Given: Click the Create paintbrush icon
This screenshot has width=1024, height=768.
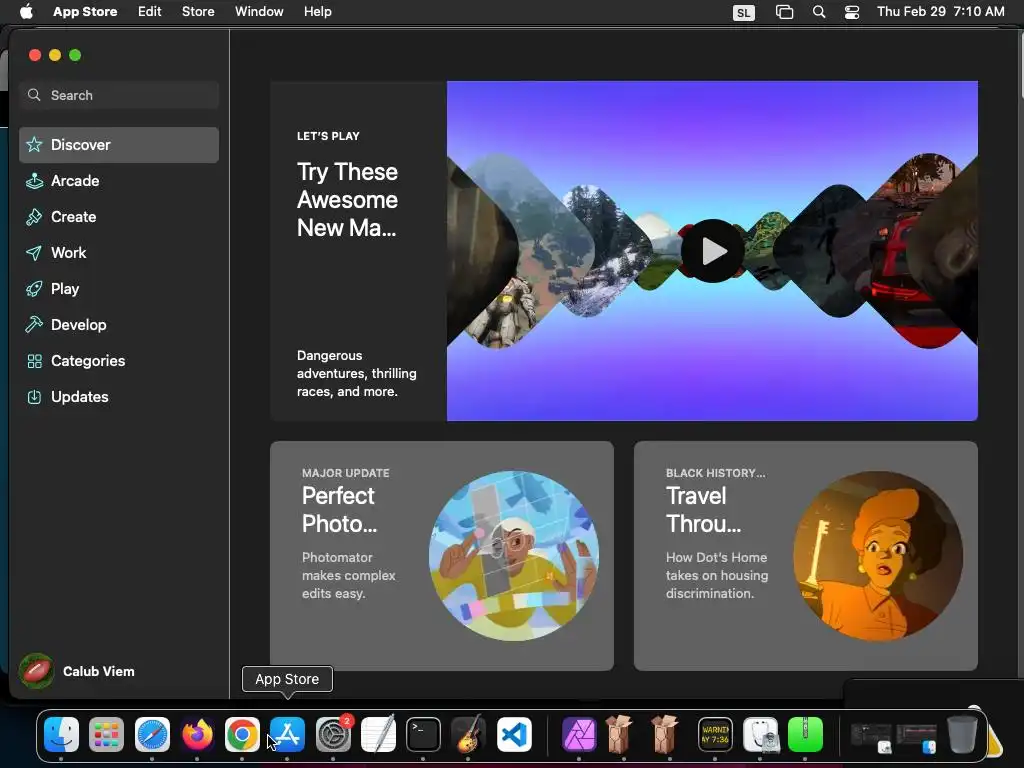Looking at the screenshot, I should coord(34,217).
